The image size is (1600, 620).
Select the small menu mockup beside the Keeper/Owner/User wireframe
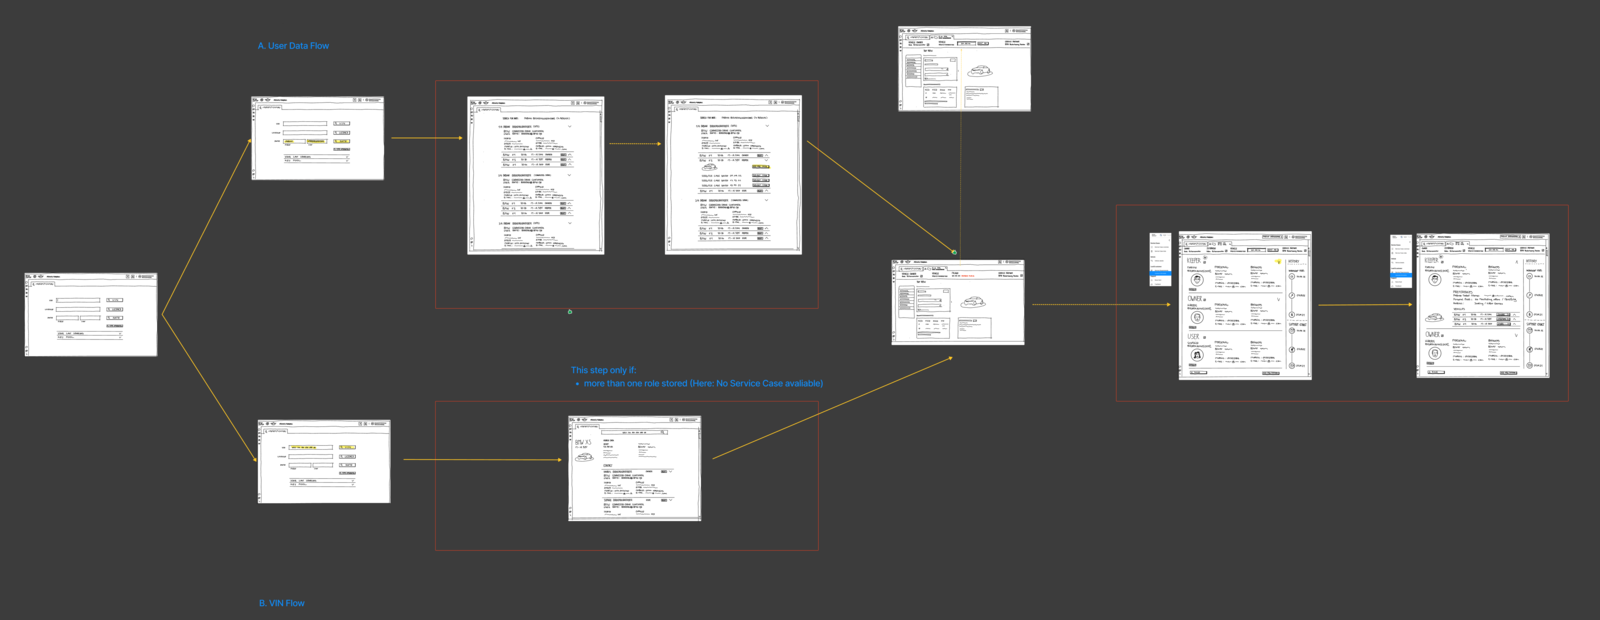pos(1161,259)
